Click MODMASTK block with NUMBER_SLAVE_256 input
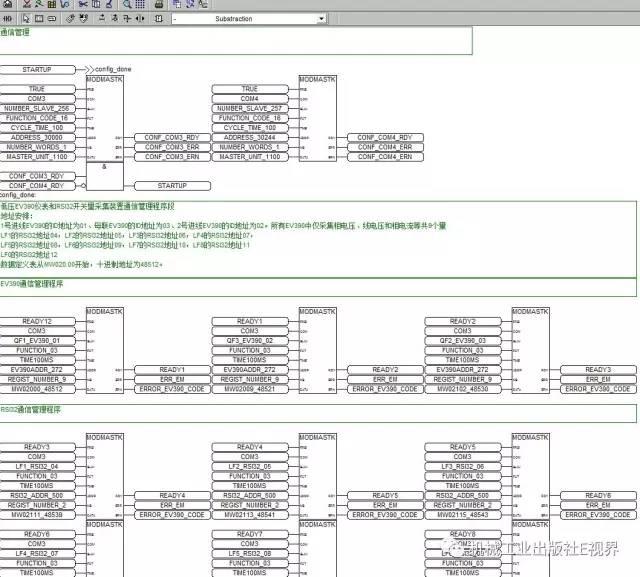 click(104, 118)
